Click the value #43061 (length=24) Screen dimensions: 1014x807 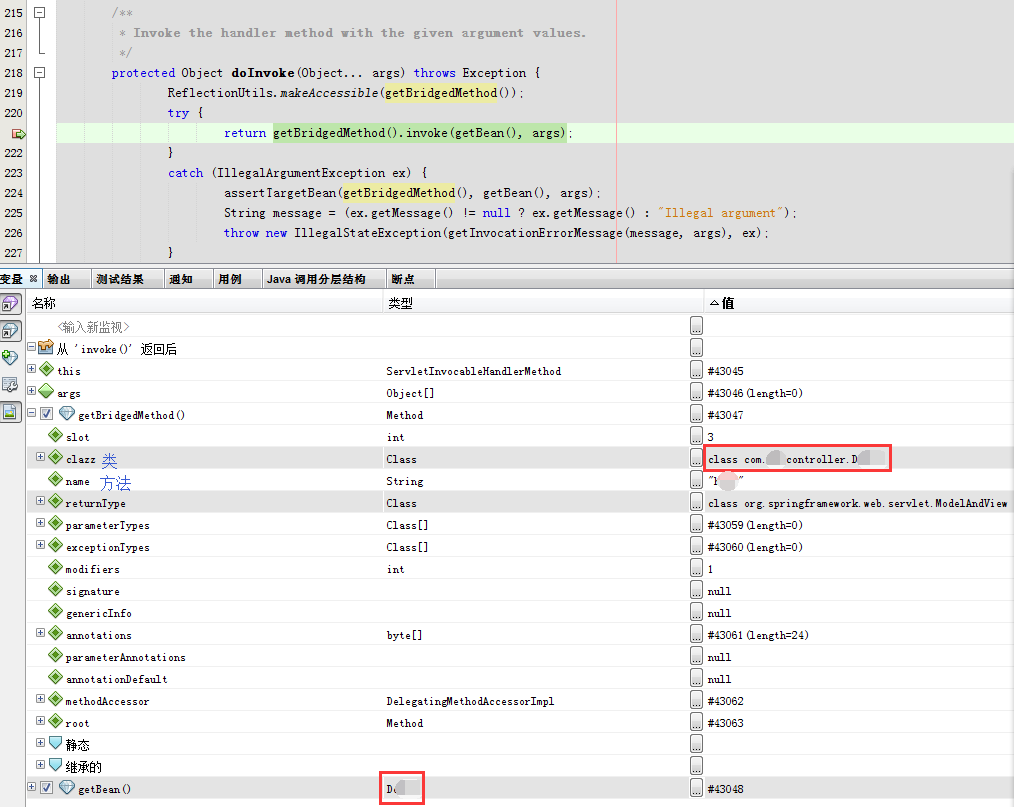click(758, 635)
